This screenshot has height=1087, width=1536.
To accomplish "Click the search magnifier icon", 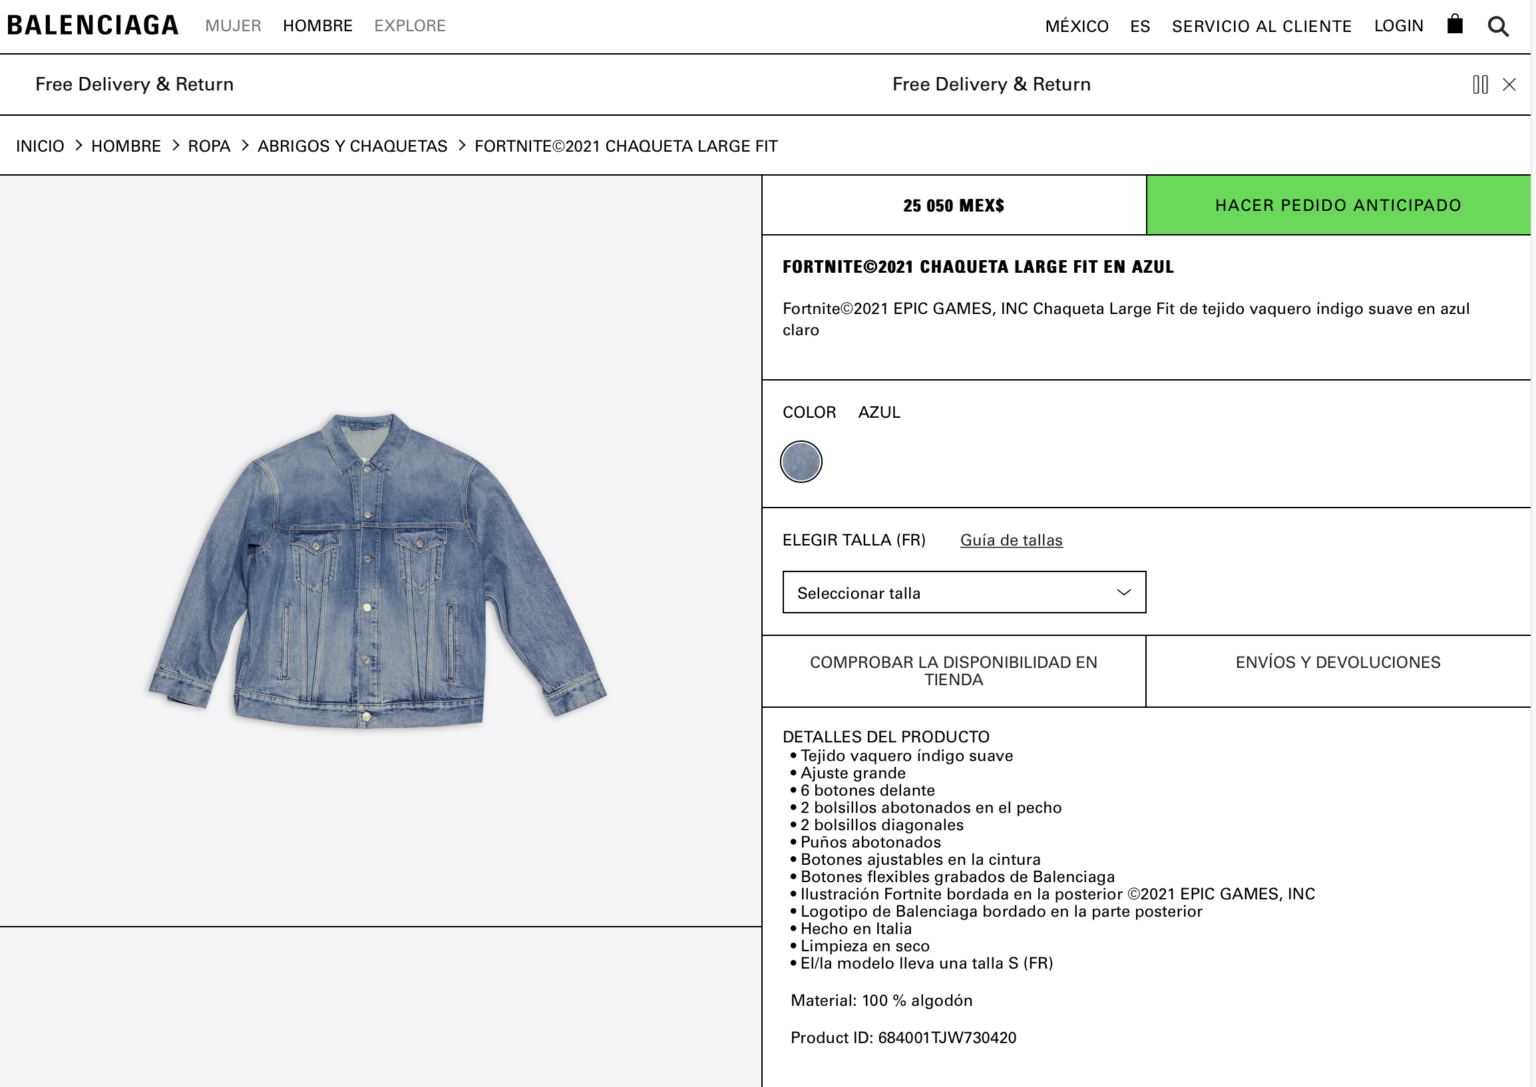I will point(1498,26).
